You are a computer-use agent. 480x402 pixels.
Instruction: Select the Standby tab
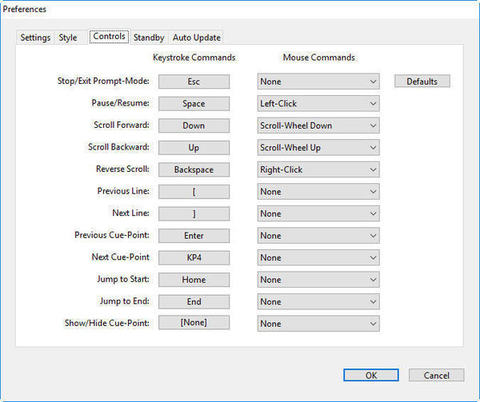pyautogui.click(x=149, y=37)
